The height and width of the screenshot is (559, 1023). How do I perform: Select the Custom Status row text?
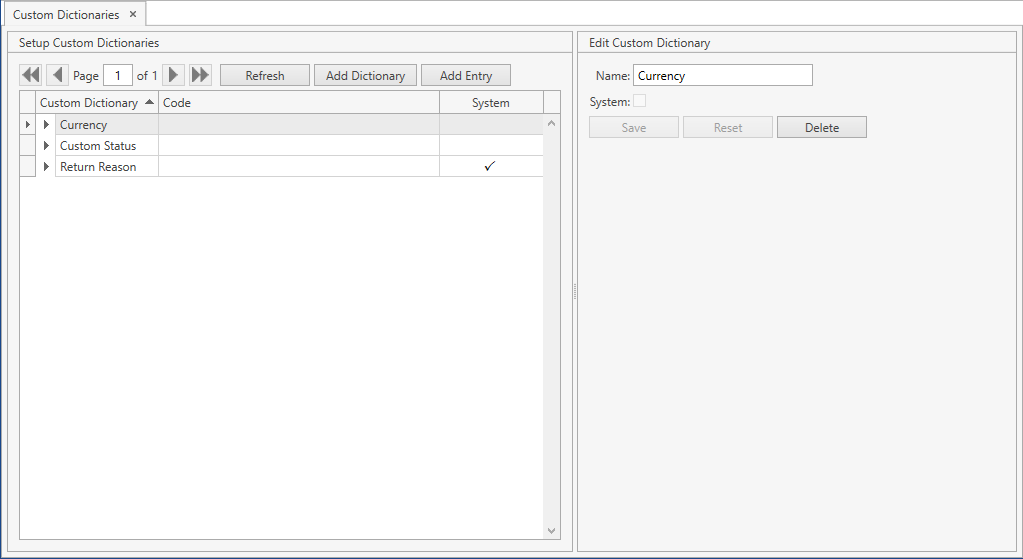coord(98,145)
